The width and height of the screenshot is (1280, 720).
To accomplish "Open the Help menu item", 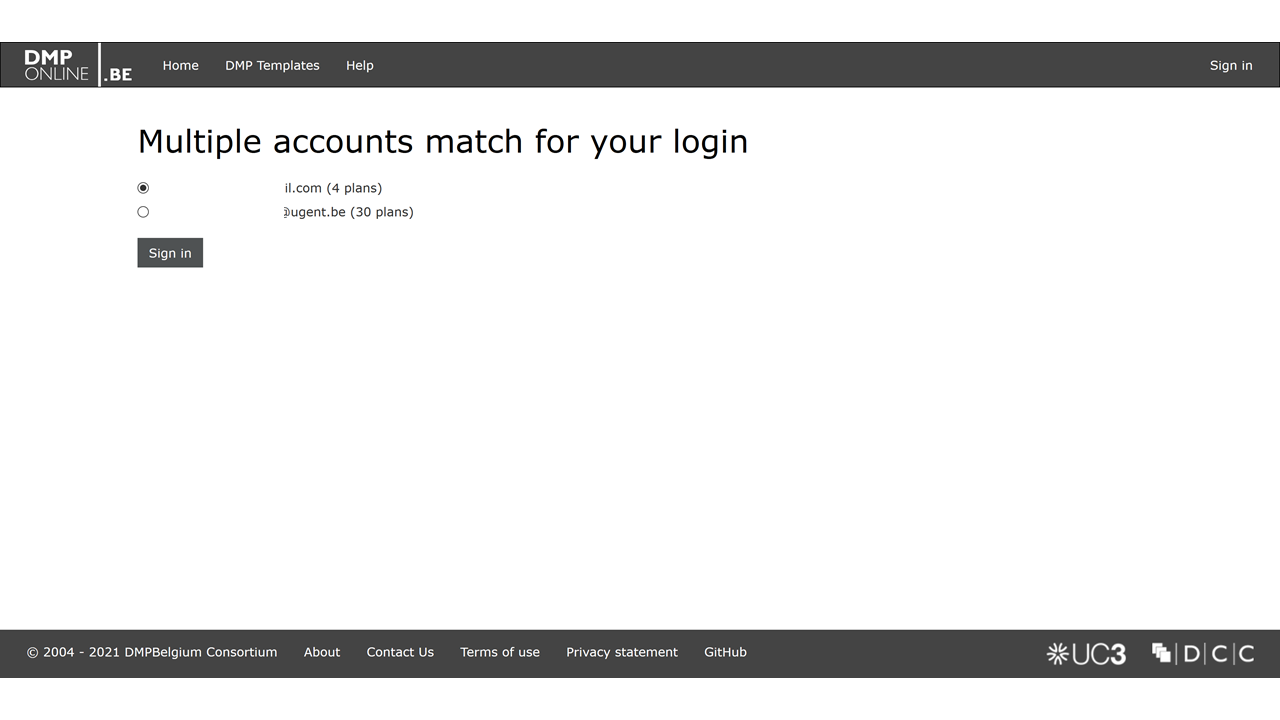I will (360, 66).
